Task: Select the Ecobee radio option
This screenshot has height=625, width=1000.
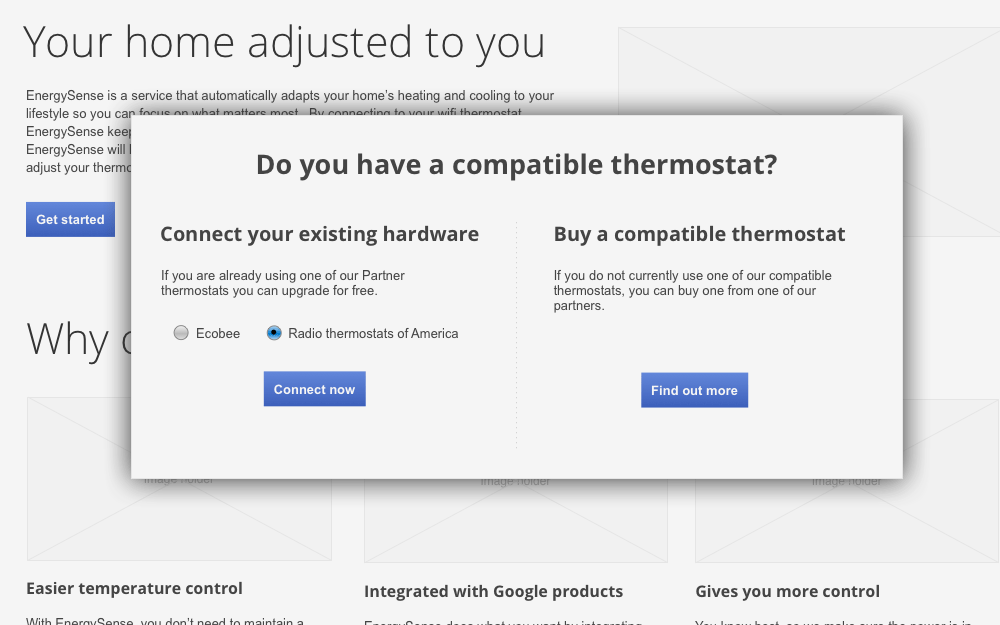Action: tap(181, 333)
